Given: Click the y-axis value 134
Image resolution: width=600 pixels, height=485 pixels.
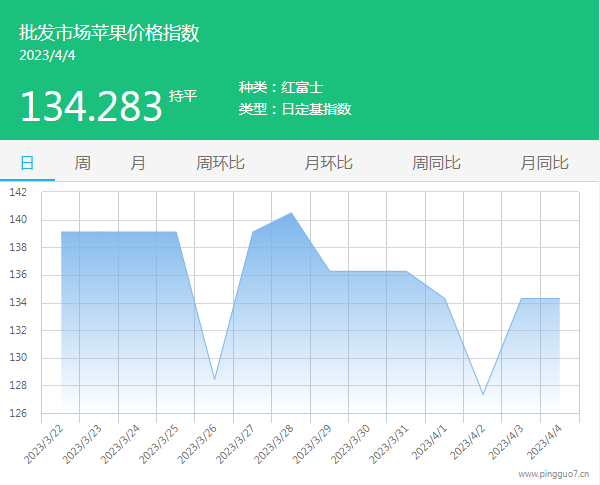Looking at the screenshot, I should point(18,302).
